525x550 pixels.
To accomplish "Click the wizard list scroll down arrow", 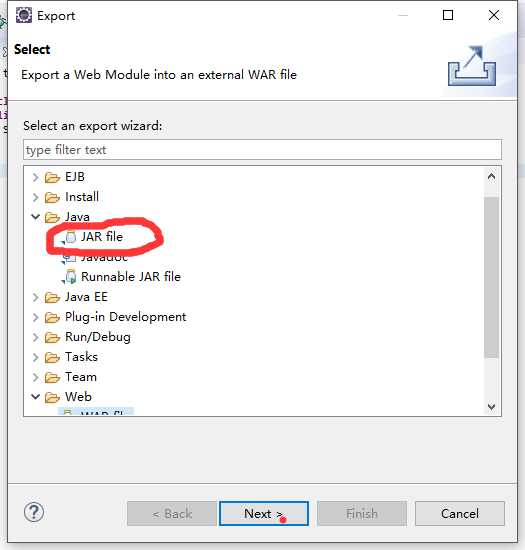I will click(x=491, y=407).
